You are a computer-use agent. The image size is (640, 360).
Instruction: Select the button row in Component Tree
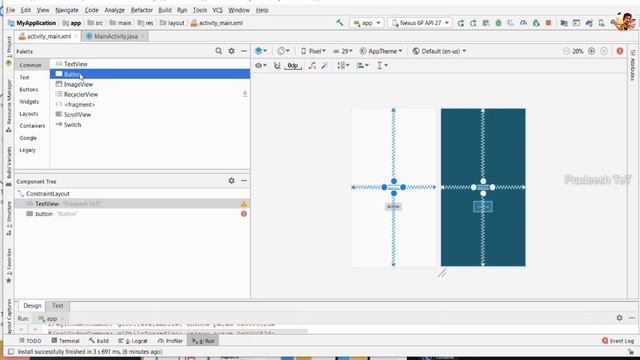(x=132, y=214)
